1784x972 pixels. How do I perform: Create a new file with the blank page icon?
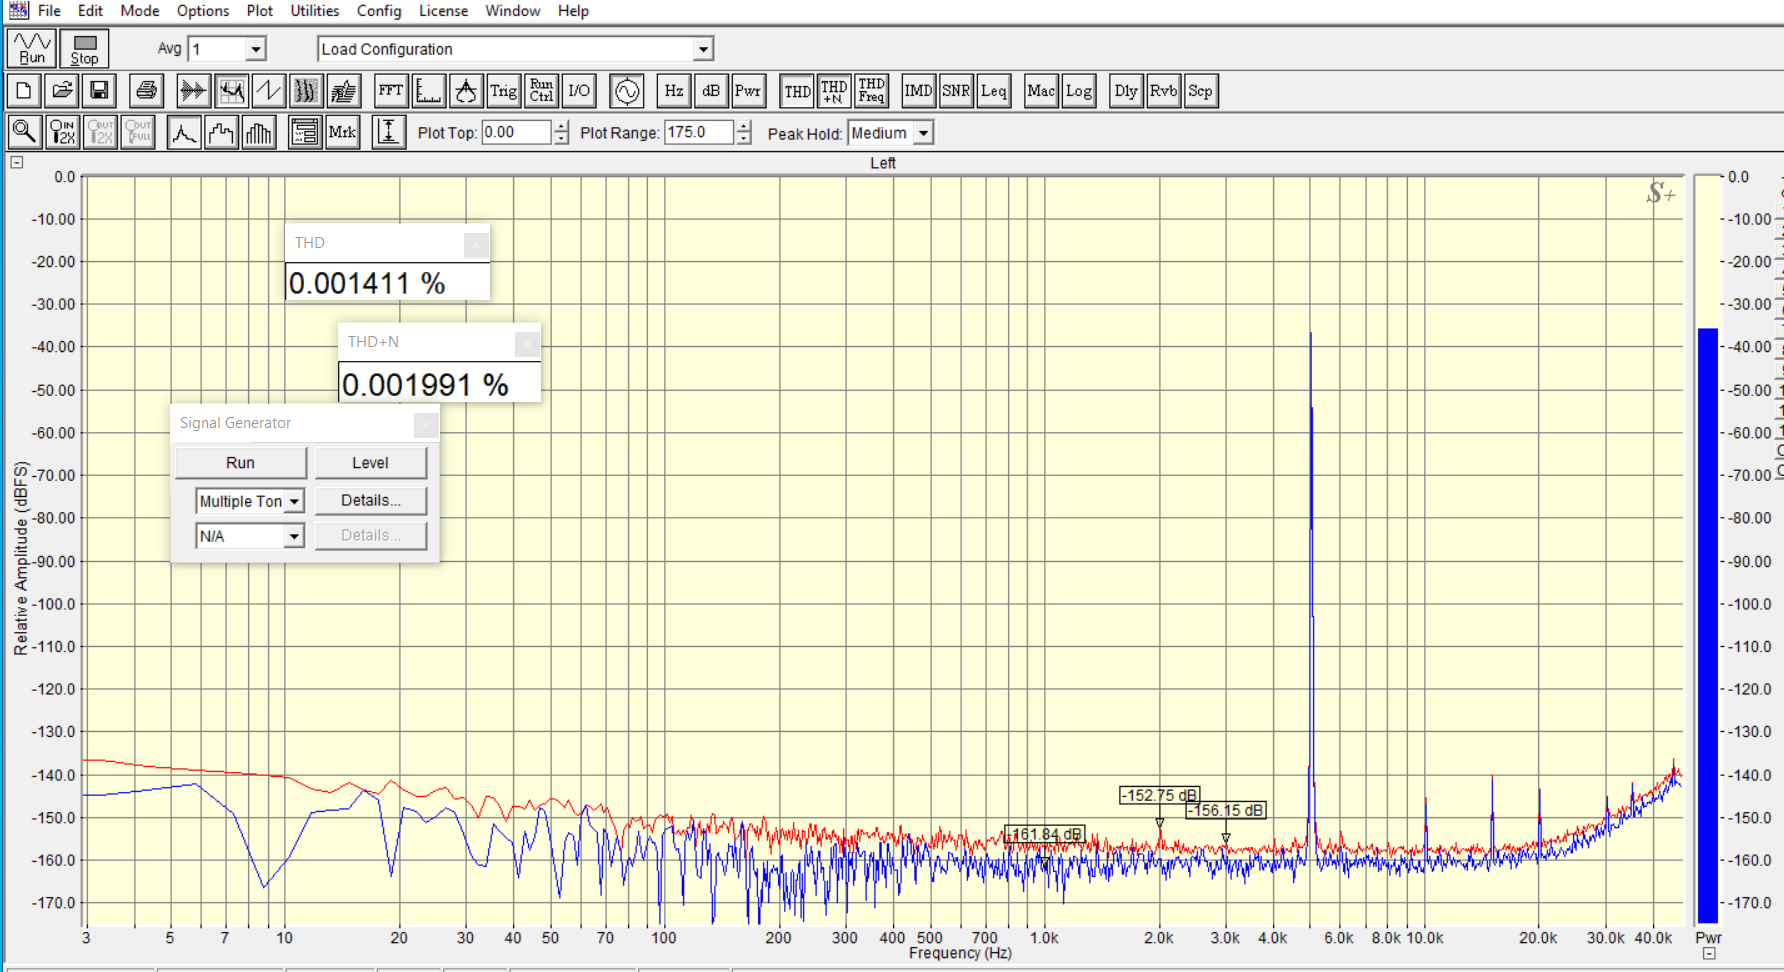pyautogui.click(x=24, y=91)
